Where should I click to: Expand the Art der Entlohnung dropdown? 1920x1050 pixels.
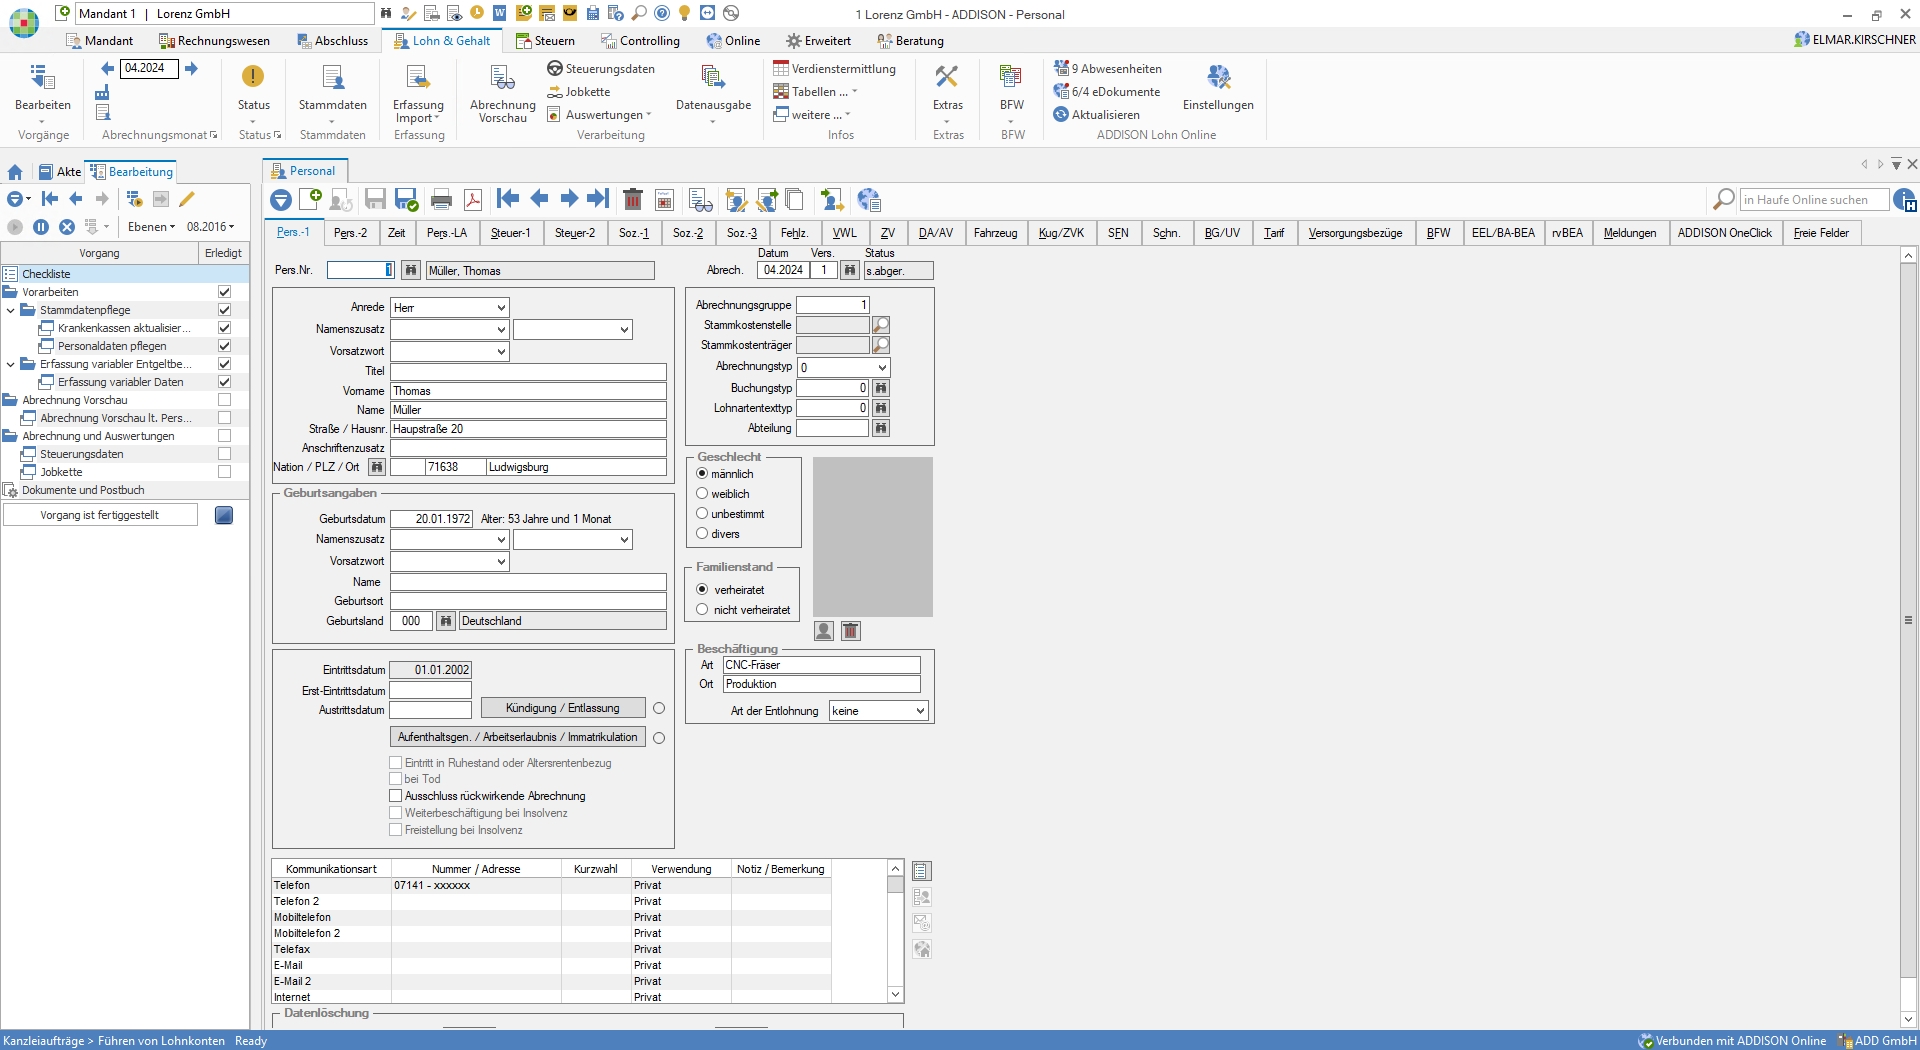pos(920,711)
